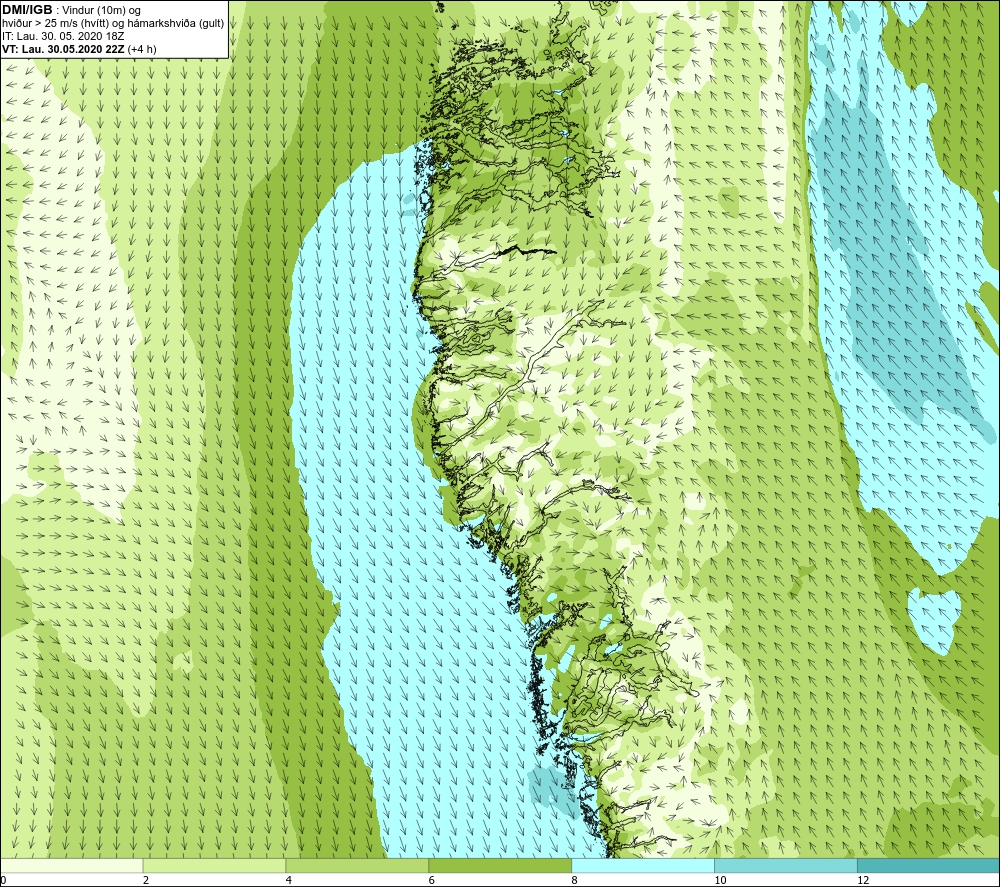Select the 6–8 m/s dark green band
The width and height of the screenshot is (1000, 887).
500,865
